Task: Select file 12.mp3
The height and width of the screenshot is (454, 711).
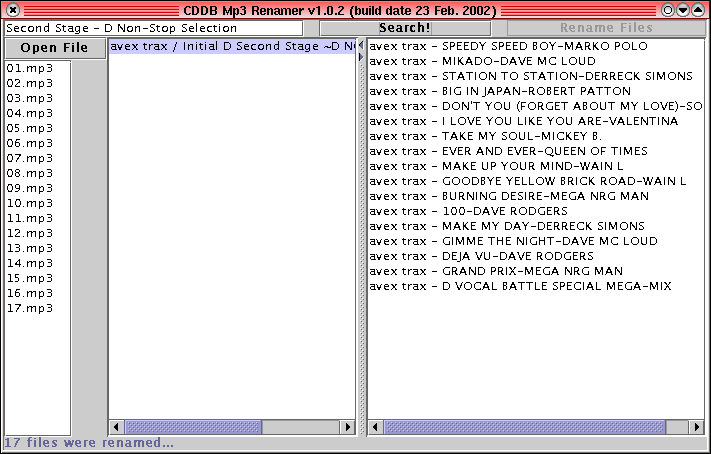Action: 37,233
